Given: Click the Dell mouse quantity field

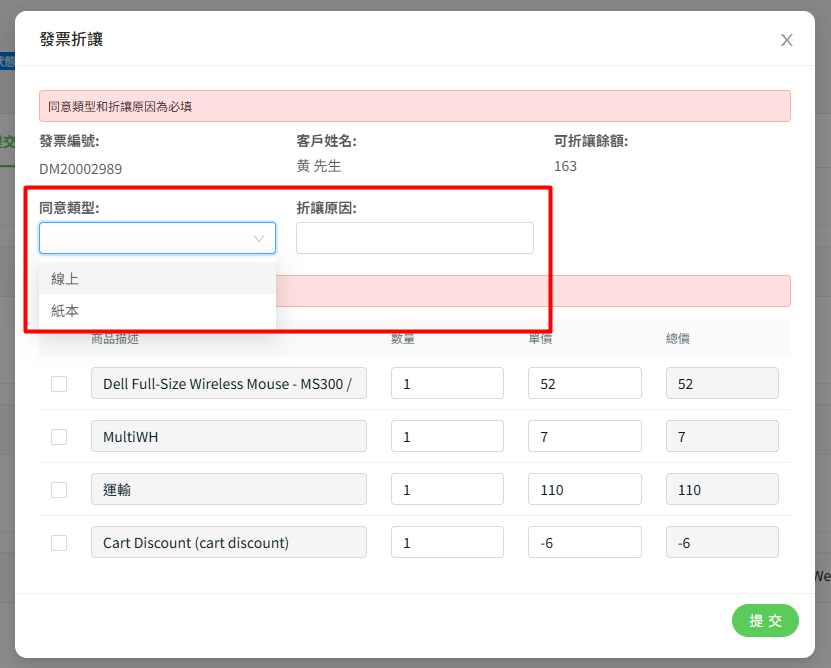Looking at the screenshot, I should pos(447,384).
